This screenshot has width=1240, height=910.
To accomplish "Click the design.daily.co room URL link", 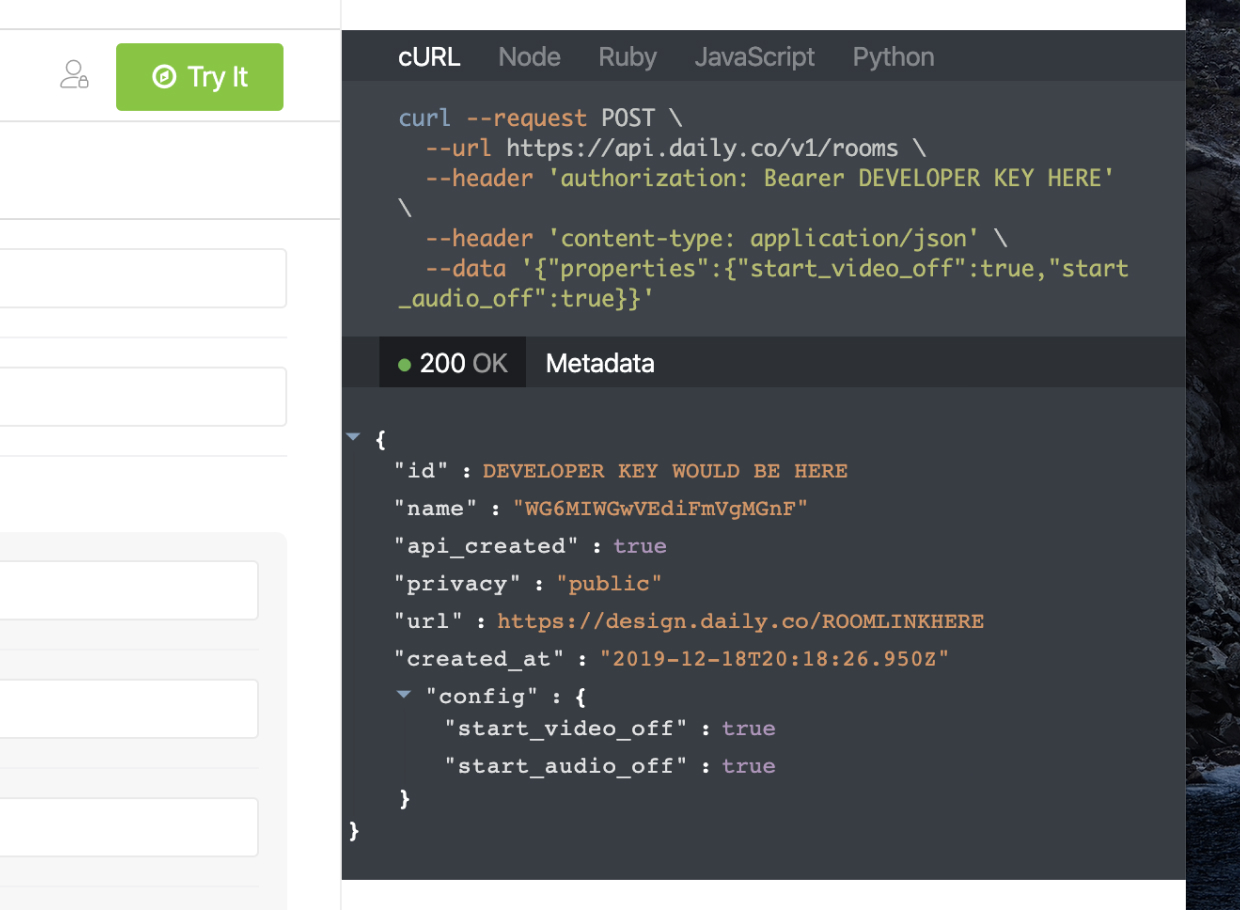I will 740,621.
